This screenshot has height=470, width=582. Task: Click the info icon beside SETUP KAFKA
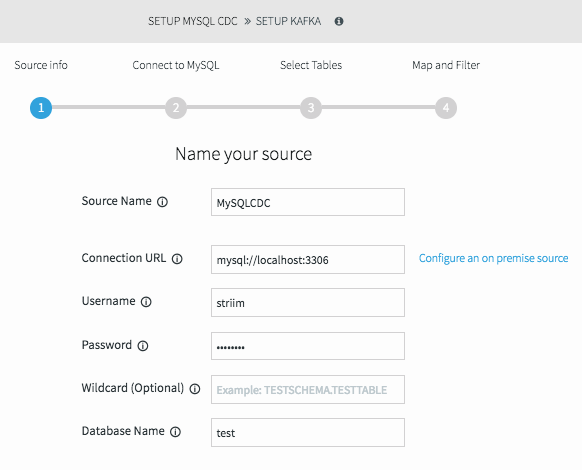pyautogui.click(x=339, y=21)
